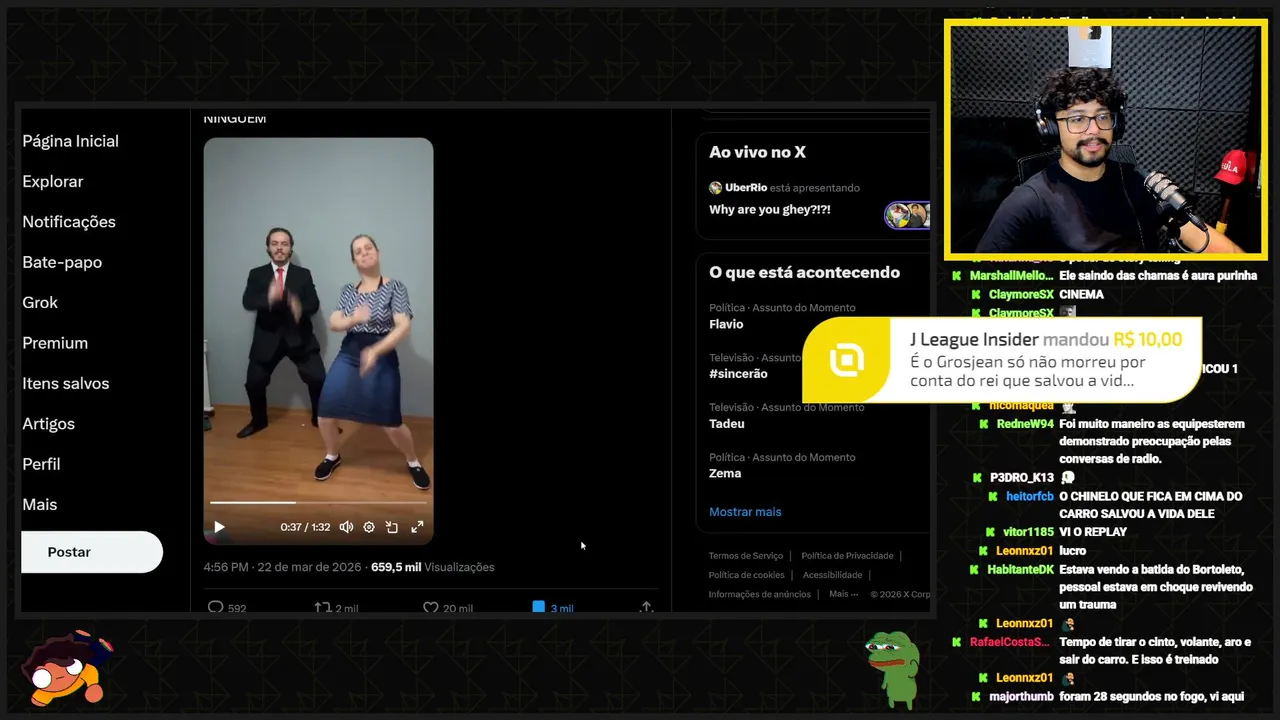Open the Explorar sidebar item
This screenshot has width=1280, height=720.
(53, 181)
